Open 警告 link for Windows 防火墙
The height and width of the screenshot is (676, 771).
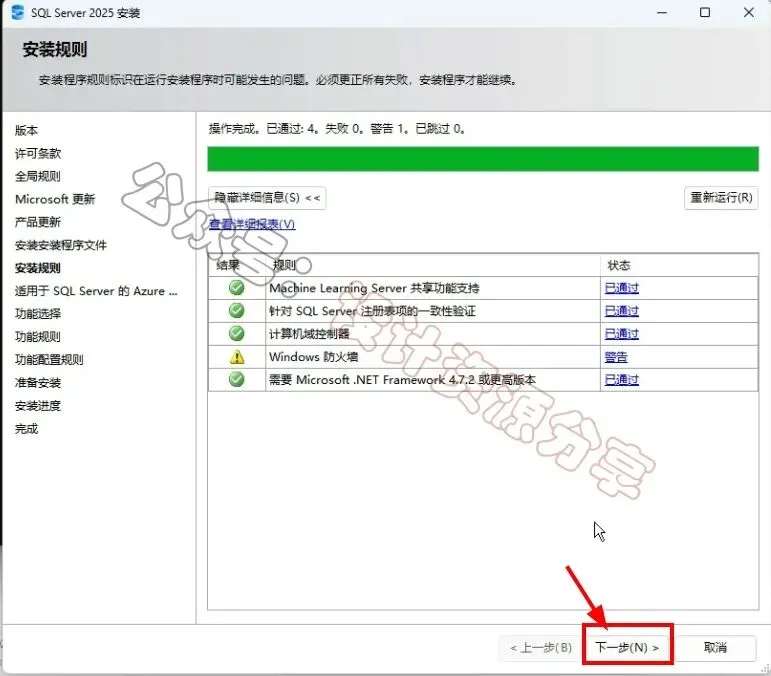pos(616,357)
